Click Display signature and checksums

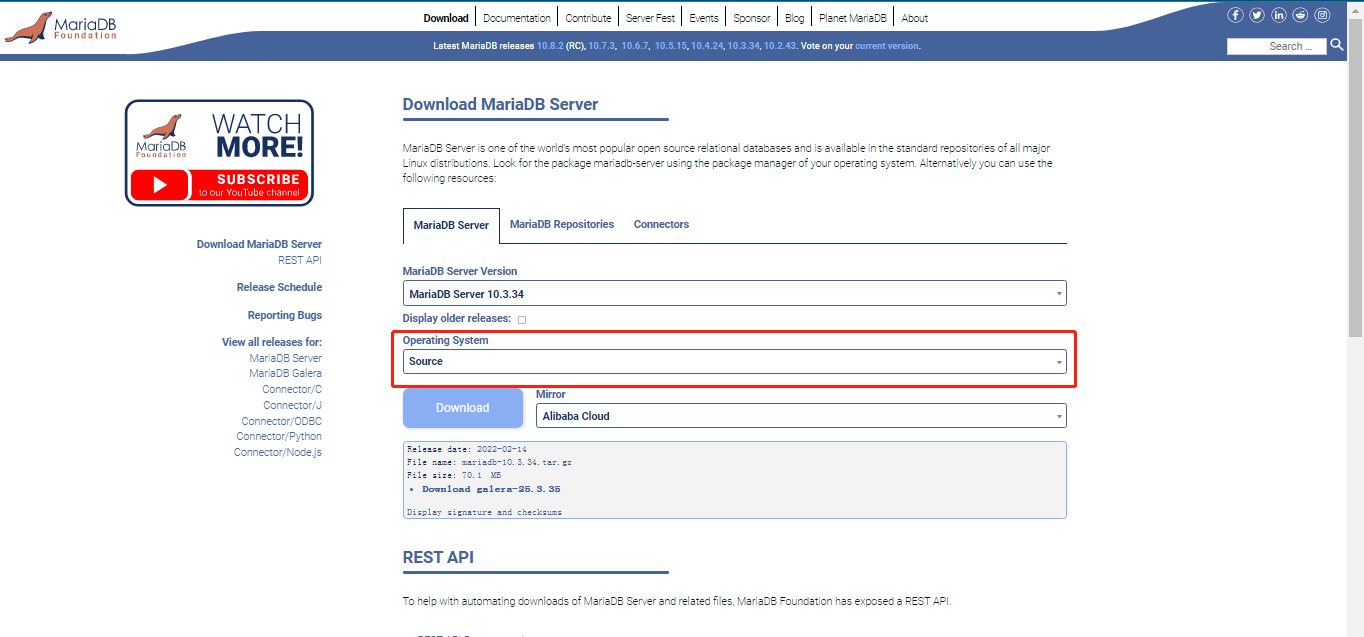[x=484, y=512]
